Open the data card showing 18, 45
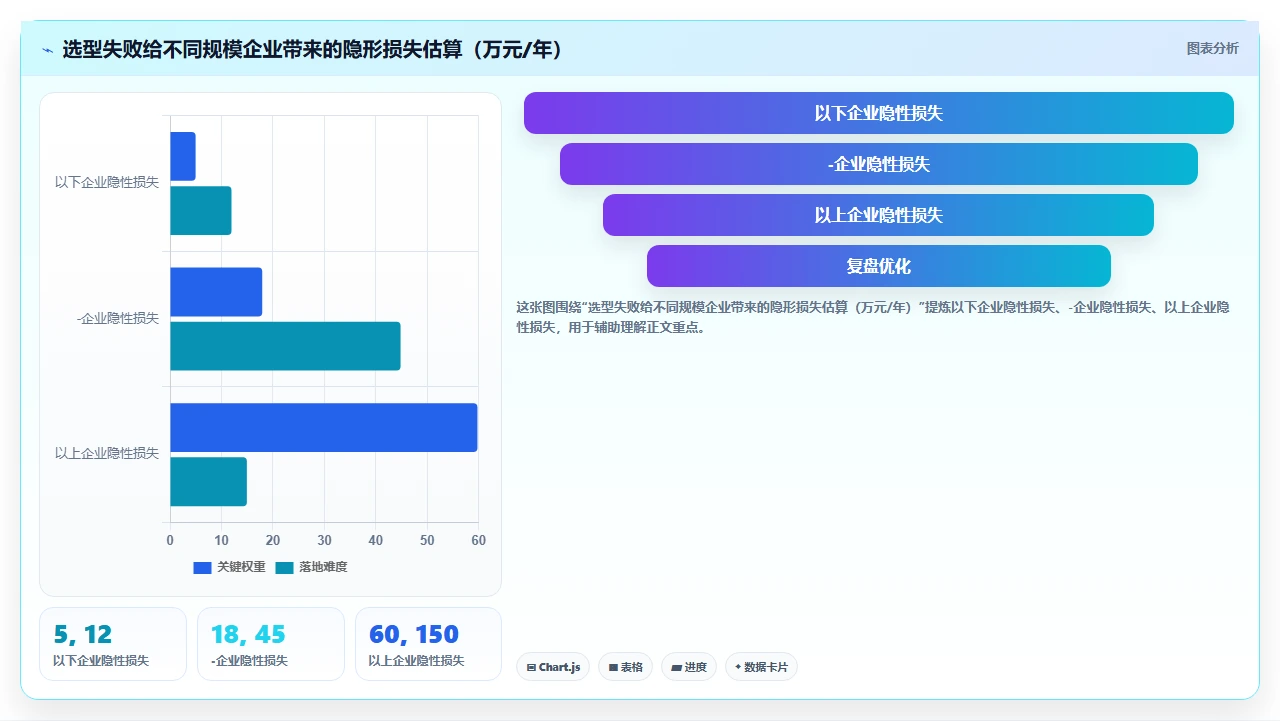Viewport: 1280px width, 721px height. pos(271,644)
